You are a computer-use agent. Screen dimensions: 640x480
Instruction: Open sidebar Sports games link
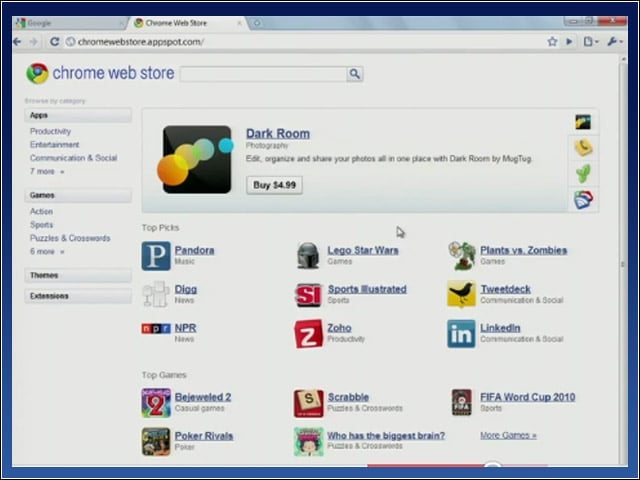(x=41, y=224)
